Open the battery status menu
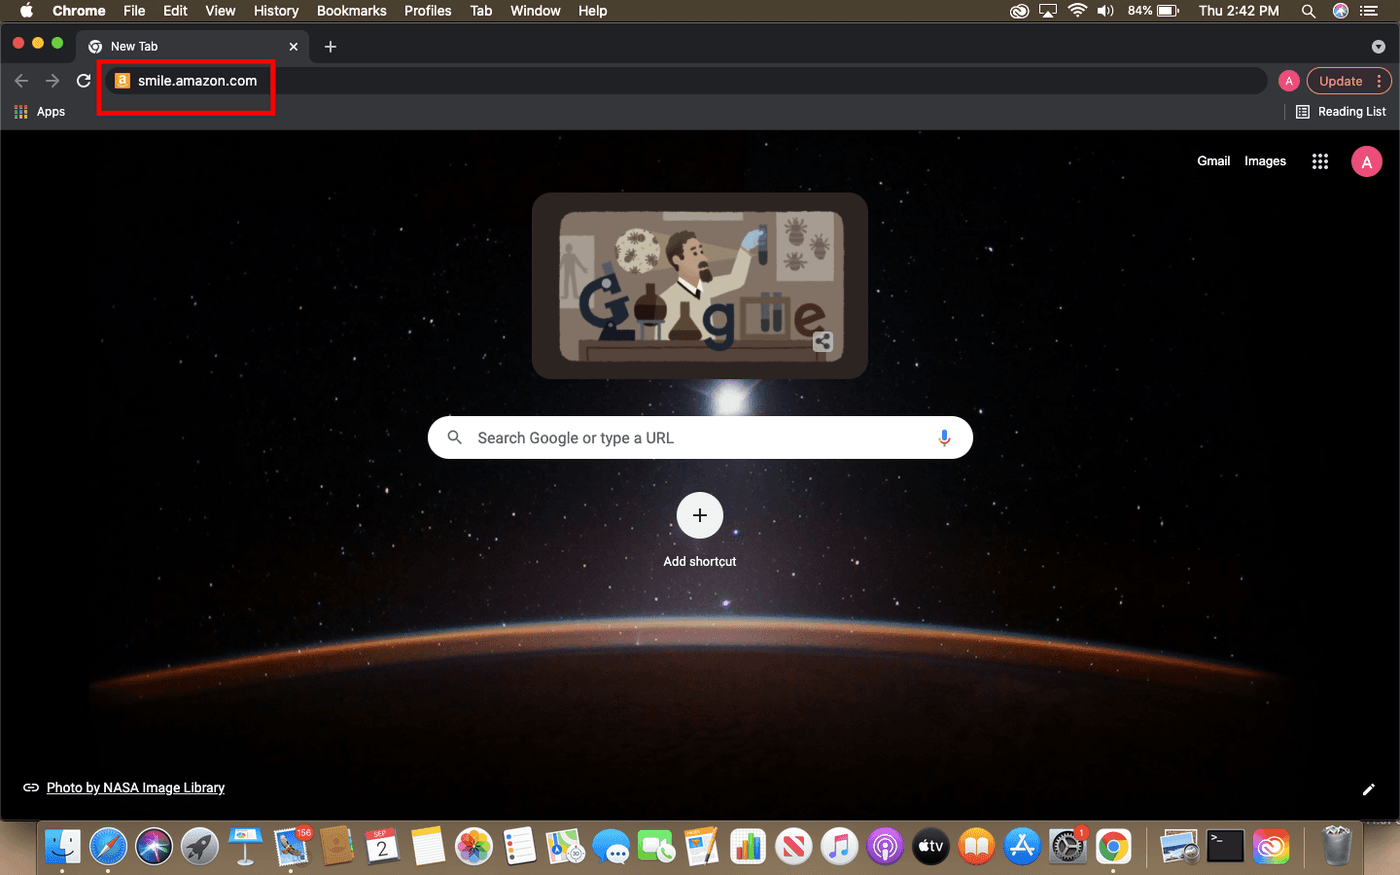The width and height of the screenshot is (1400, 875). [x=1153, y=11]
